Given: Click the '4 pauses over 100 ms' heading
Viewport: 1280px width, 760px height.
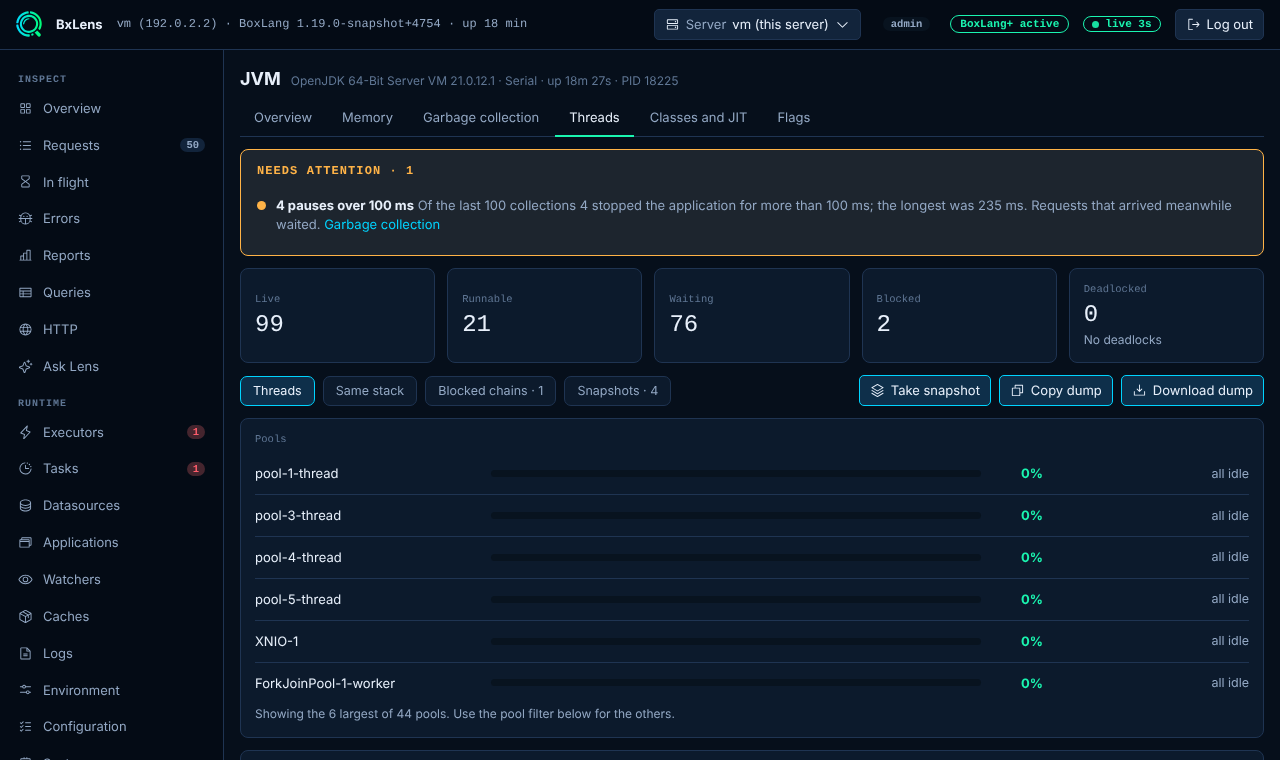Looking at the screenshot, I should pos(345,205).
